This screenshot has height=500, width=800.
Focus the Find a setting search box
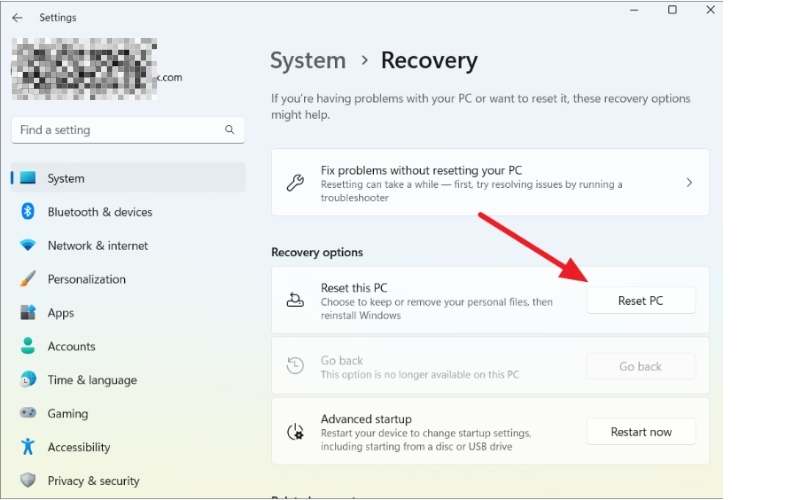[x=120, y=130]
